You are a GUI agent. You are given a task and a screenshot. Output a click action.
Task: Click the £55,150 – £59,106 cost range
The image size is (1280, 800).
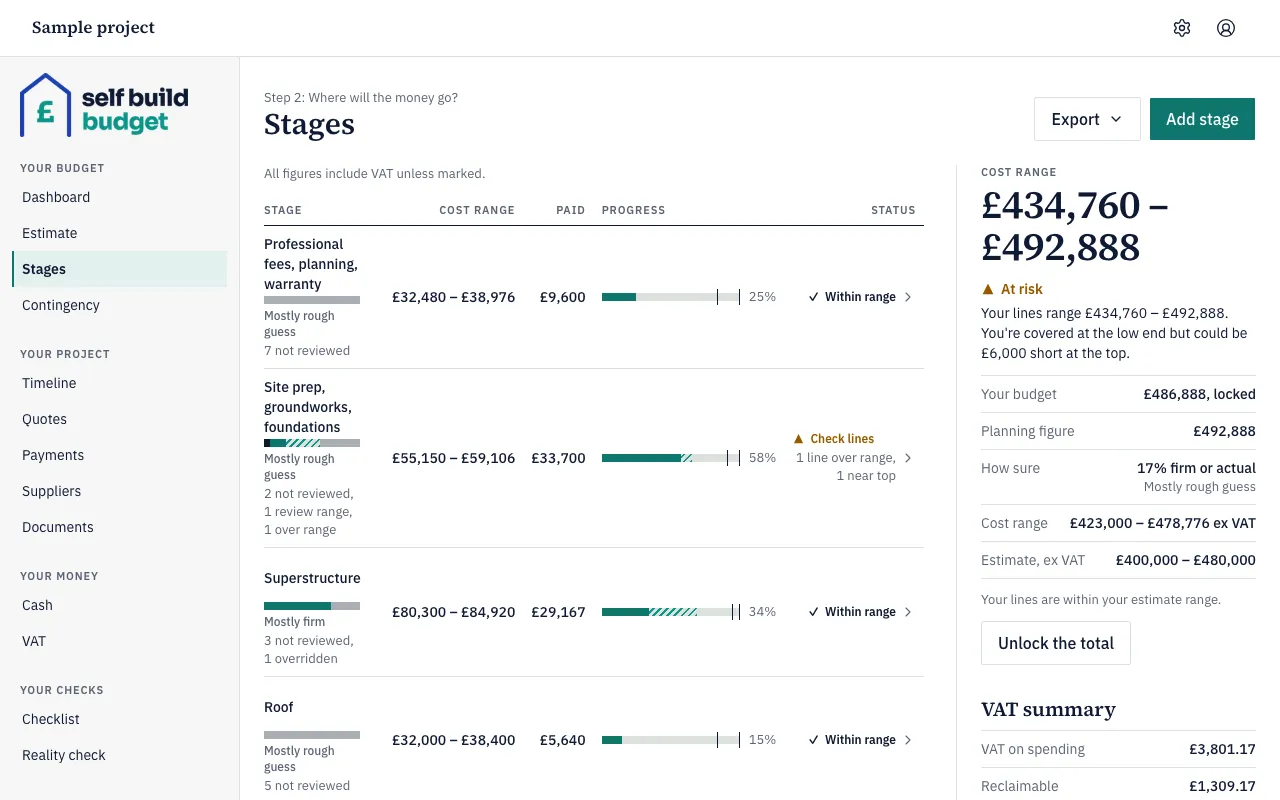(453, 458)
